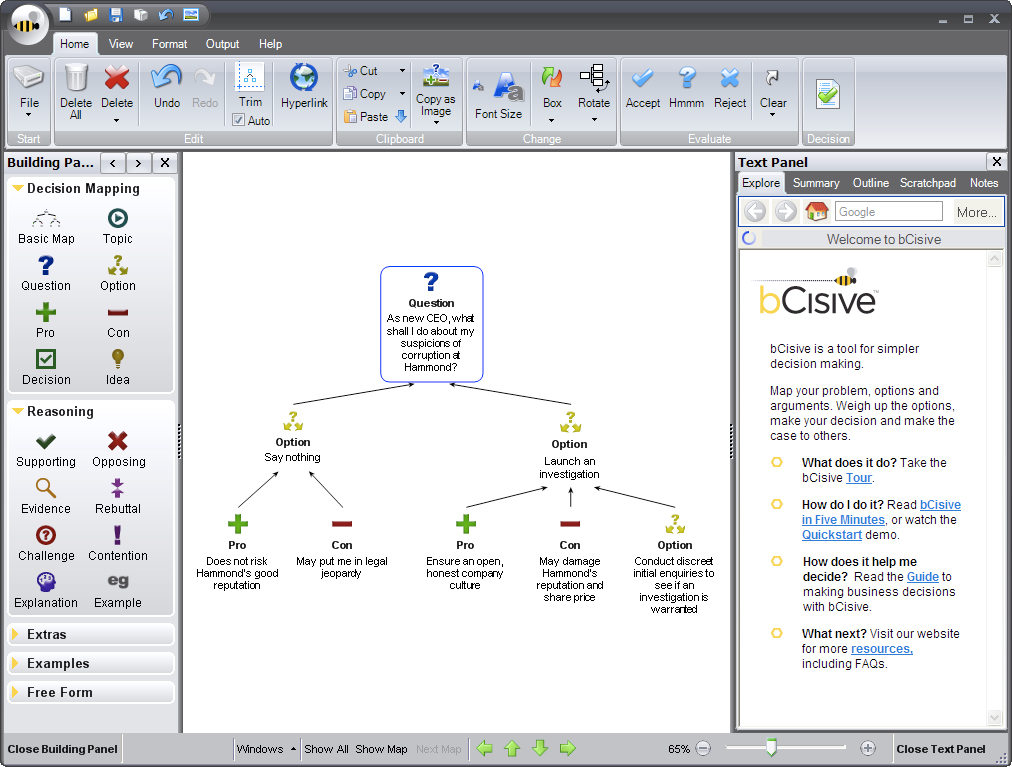The image size is (1012, 767).
Task: Choose the green Pro plus icon in panel
Action: pyautogui.click(x=46, y=312)
